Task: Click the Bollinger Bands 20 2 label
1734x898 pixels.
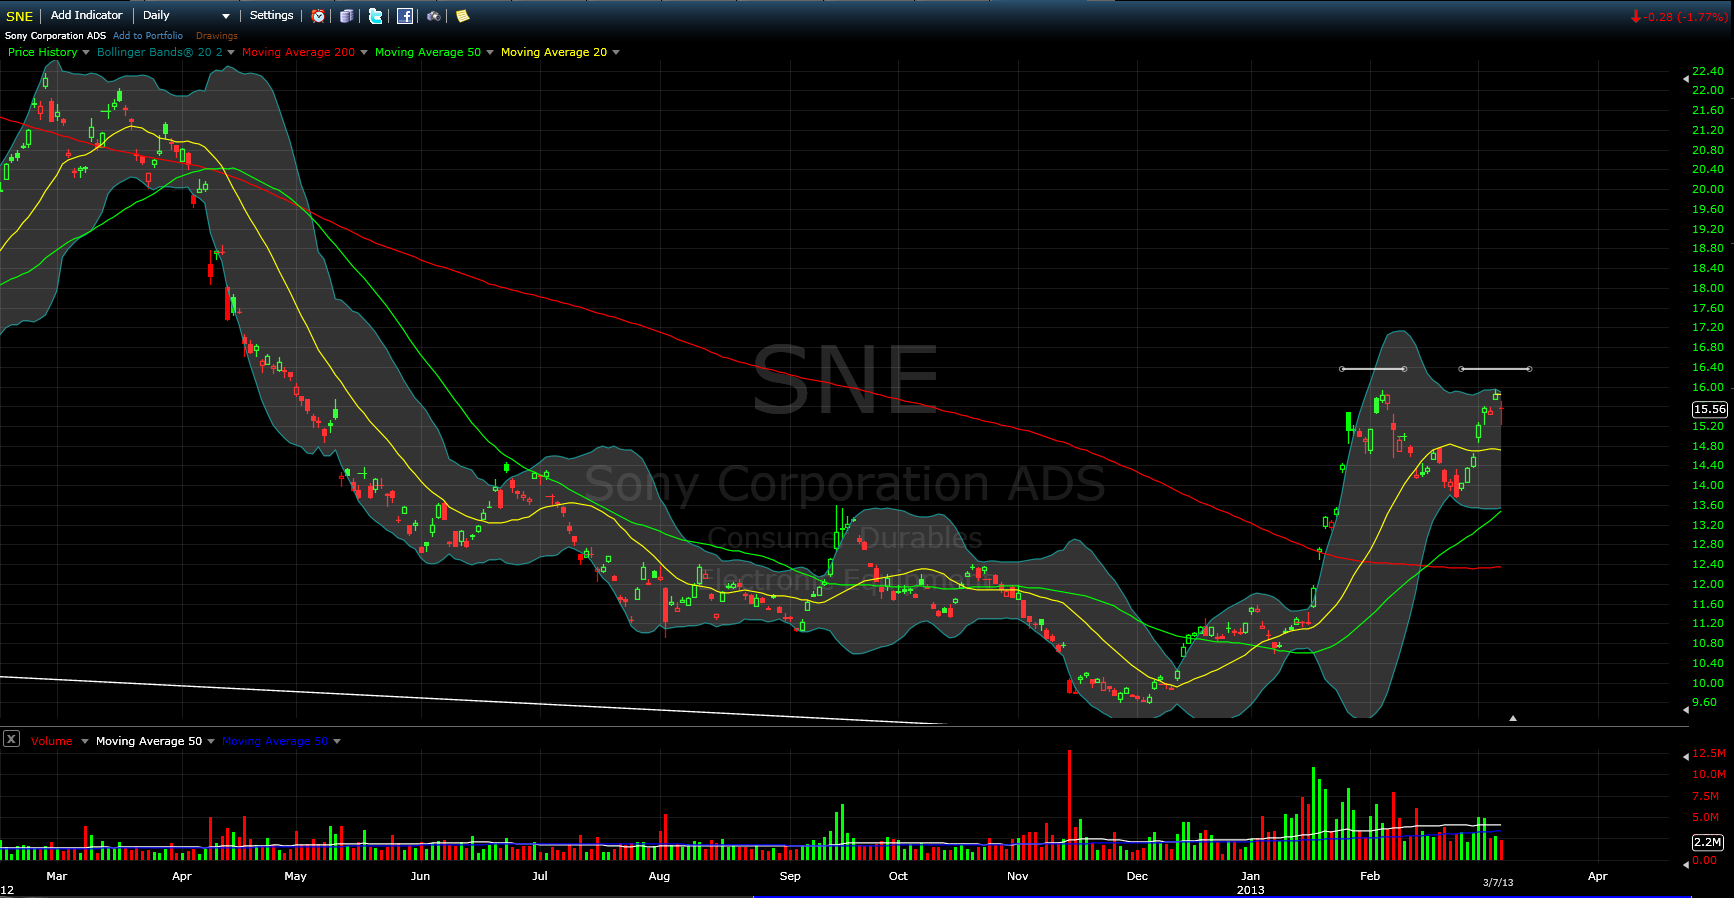Action: tap(160, 52)
